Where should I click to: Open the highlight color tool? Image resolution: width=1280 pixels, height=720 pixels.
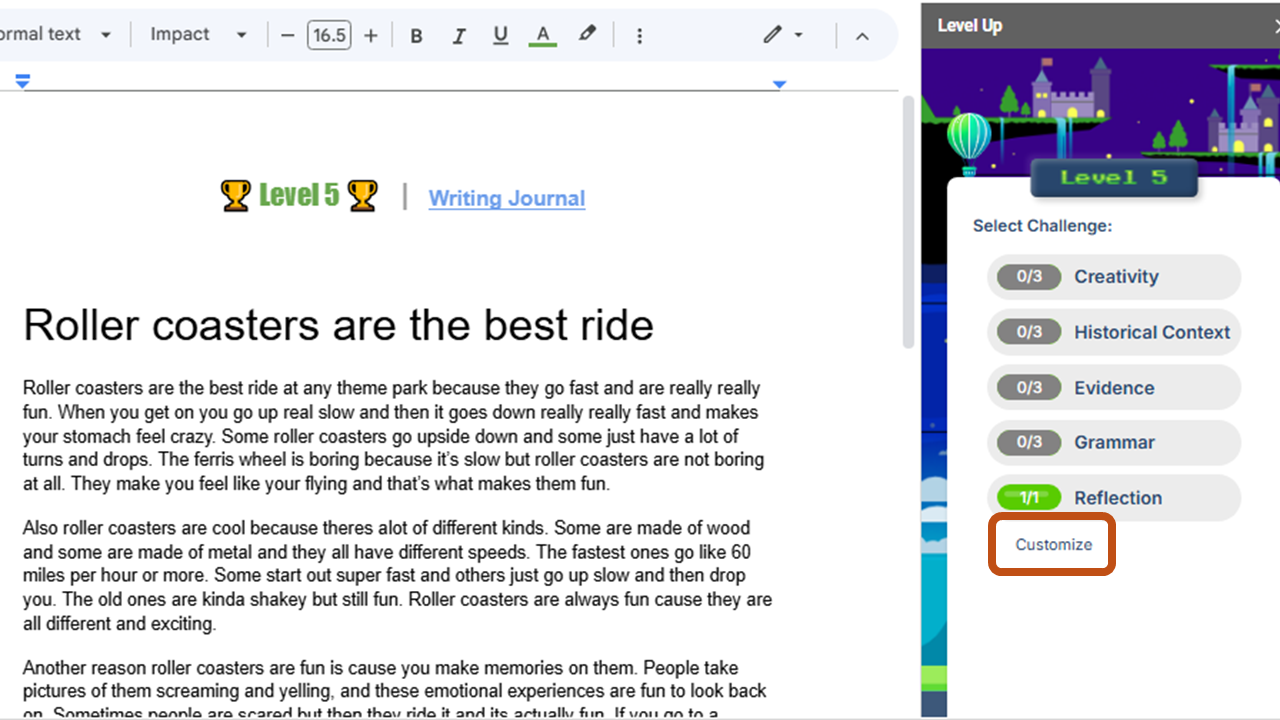[587, 36]
